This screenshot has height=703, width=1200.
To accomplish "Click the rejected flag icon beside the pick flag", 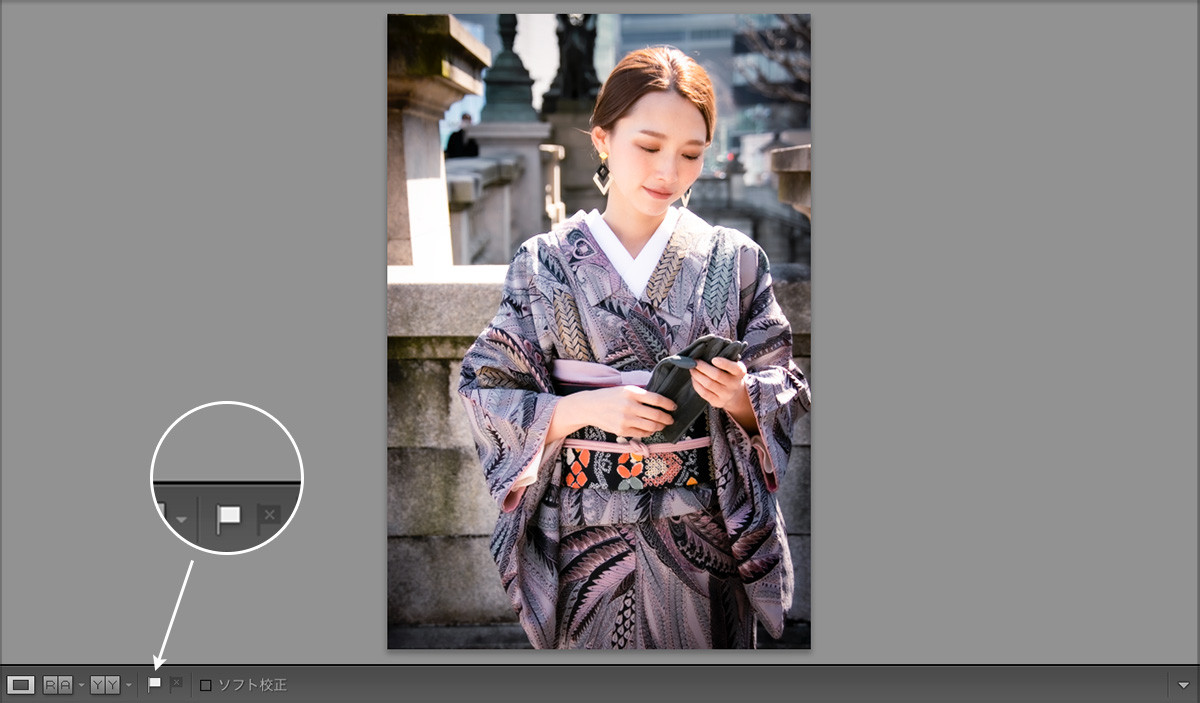I will click(175, 684).
